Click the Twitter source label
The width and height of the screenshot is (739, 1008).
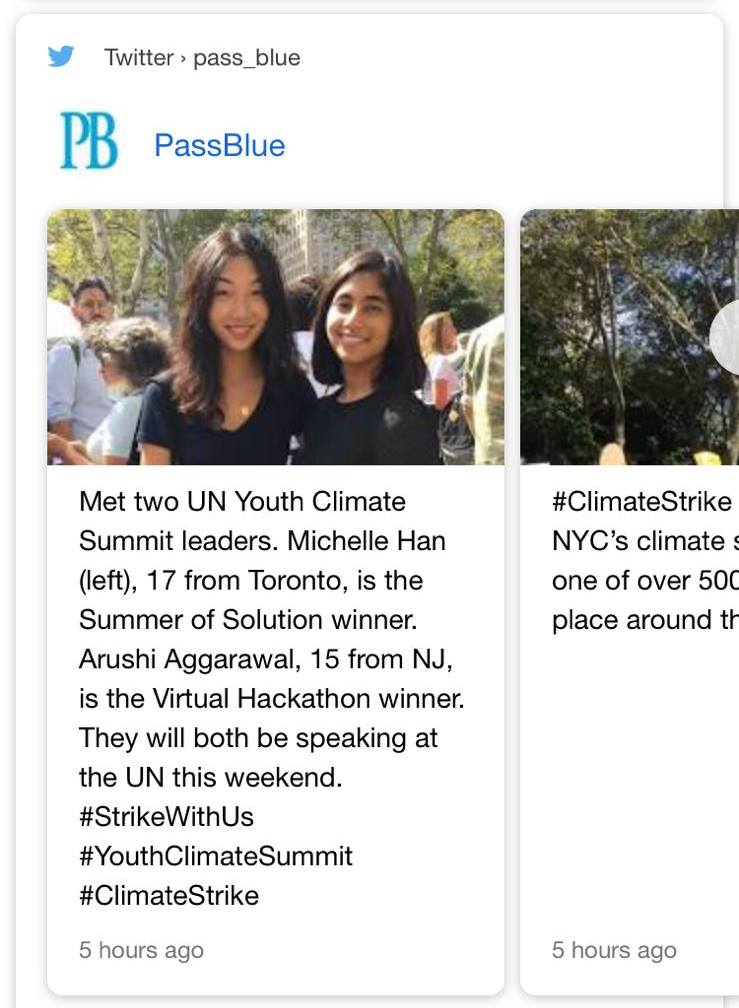(x=139, y=57)
